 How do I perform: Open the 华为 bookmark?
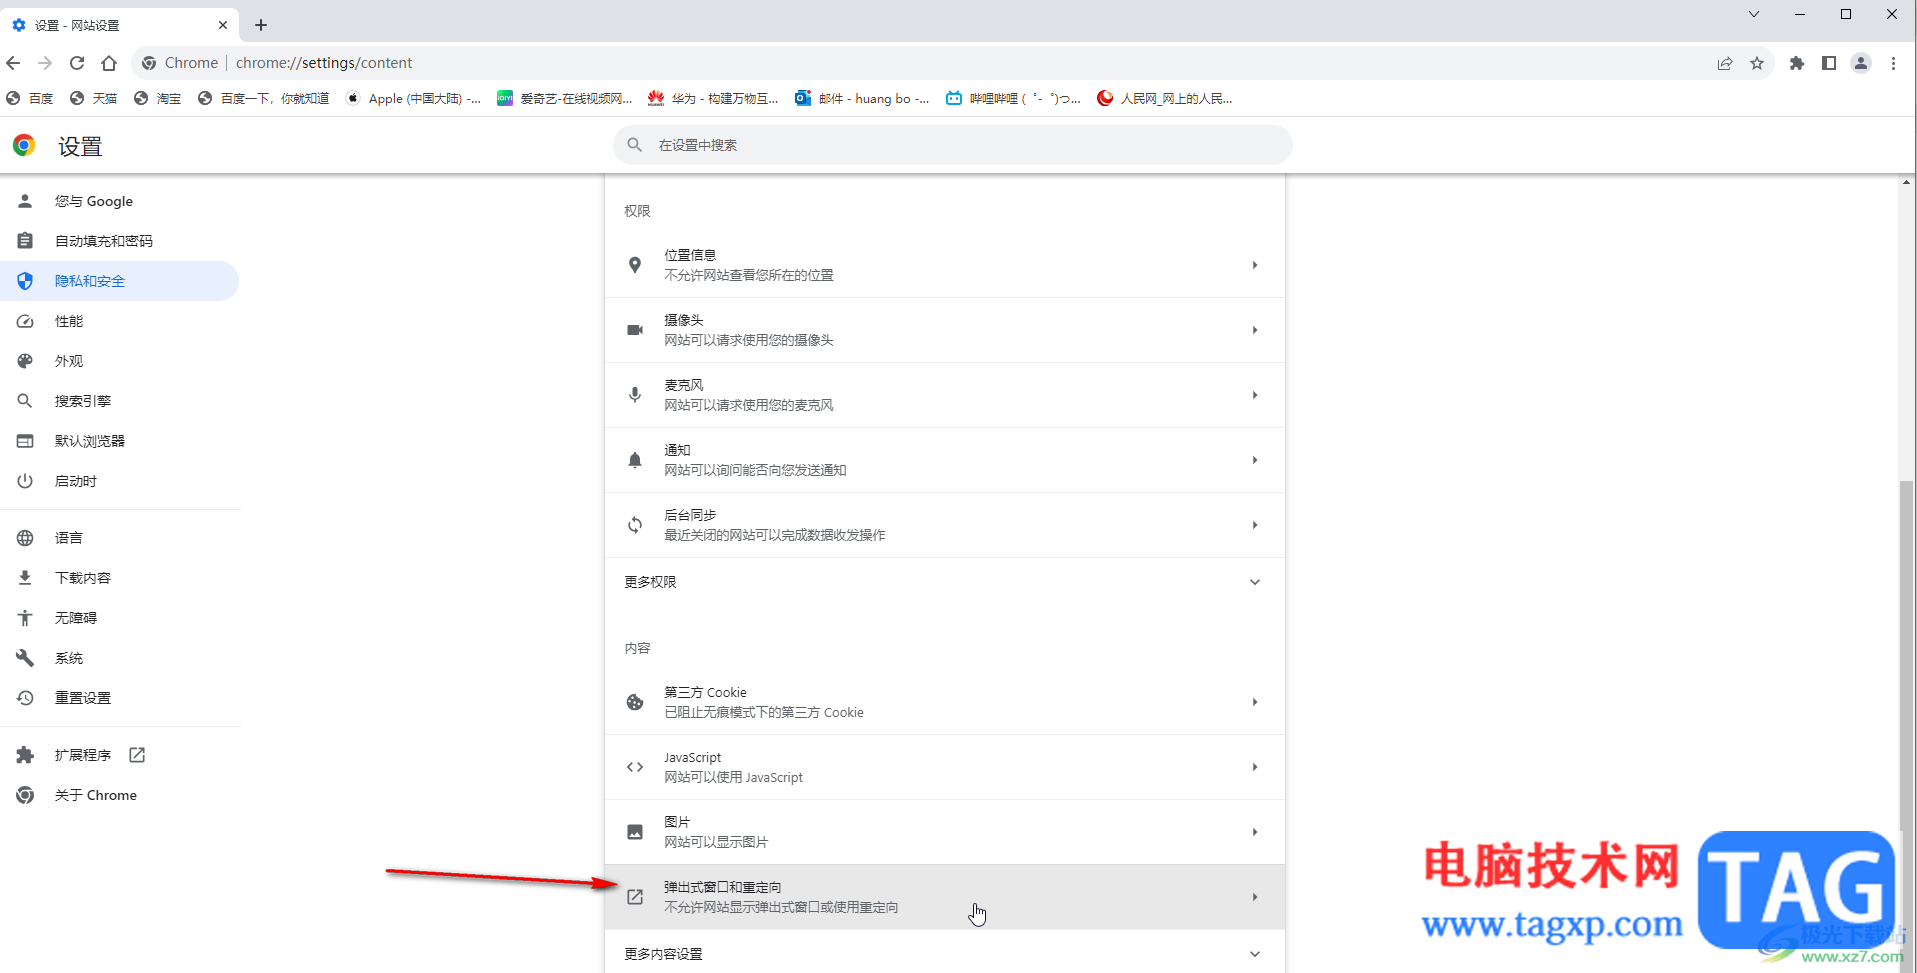(x=713, y=98)
